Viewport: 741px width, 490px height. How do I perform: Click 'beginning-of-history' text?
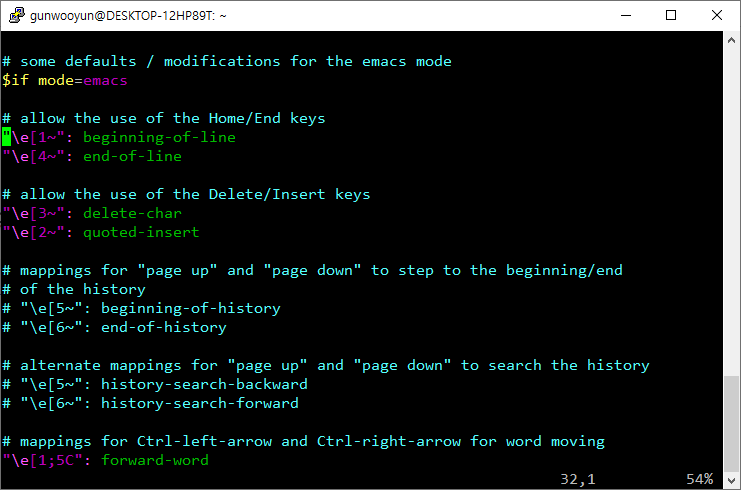click(x=190, y=309)
